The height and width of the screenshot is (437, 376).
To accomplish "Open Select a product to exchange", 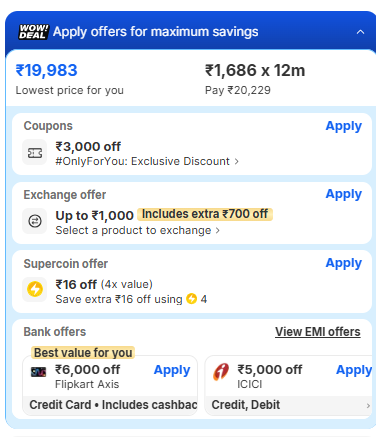I will click(137, 230).
